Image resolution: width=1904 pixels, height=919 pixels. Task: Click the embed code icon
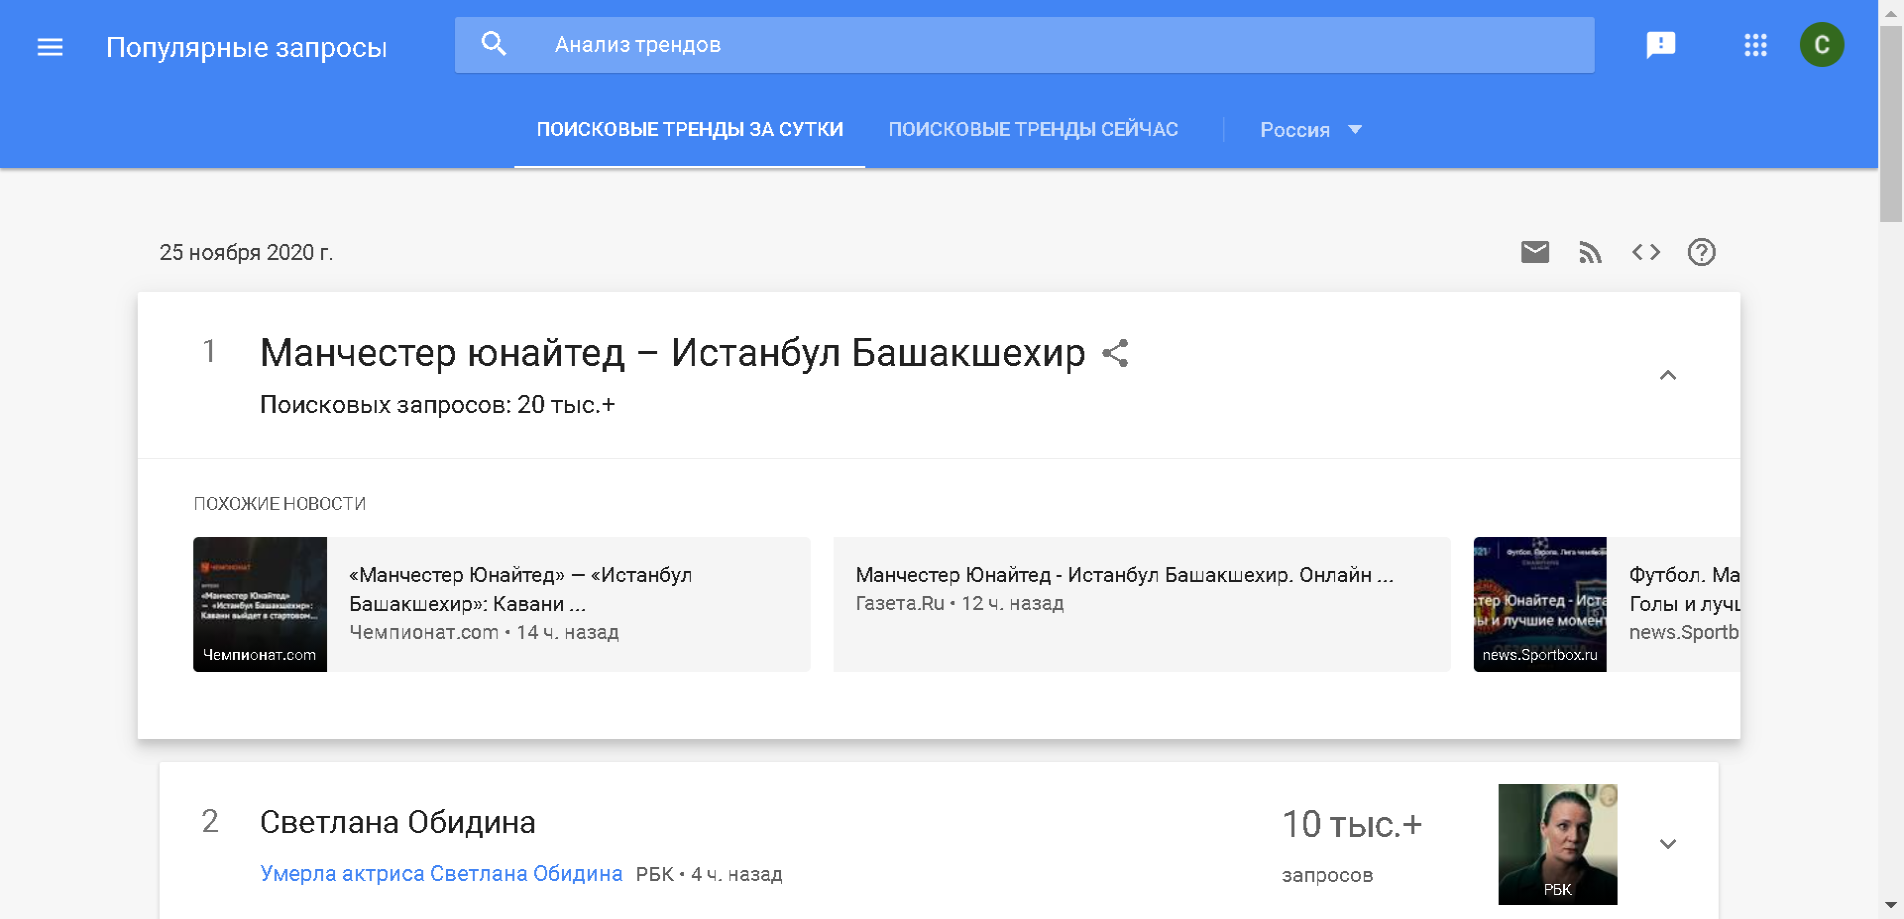coord(1646,252)
